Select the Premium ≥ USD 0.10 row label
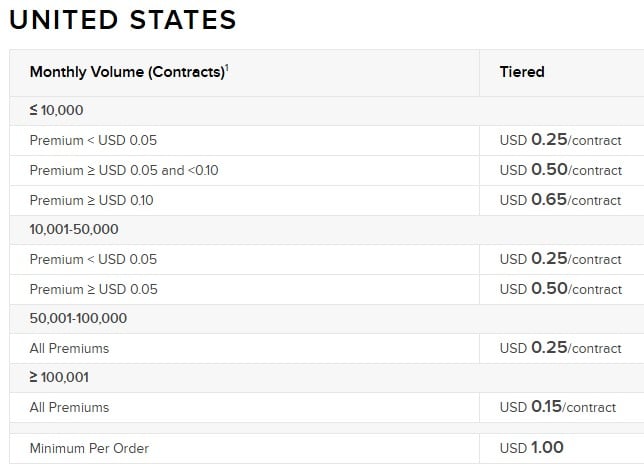Image resolution: width=644 pixels, height=464 pixels. [x=91, y=200]
